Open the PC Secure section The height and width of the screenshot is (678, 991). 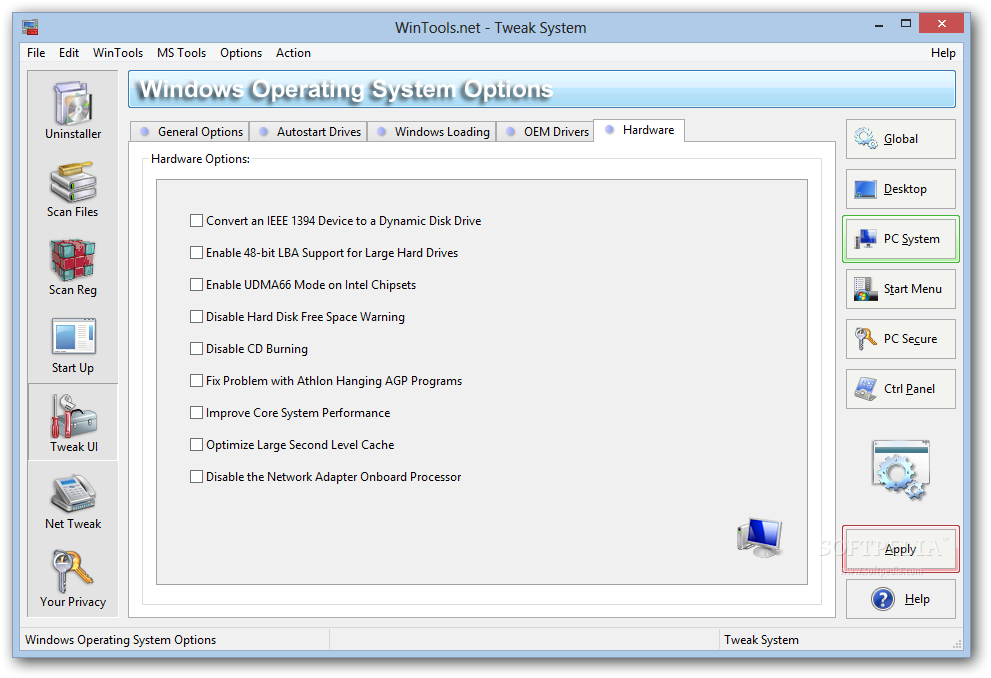pyautogui.click(x=901, y=339)
